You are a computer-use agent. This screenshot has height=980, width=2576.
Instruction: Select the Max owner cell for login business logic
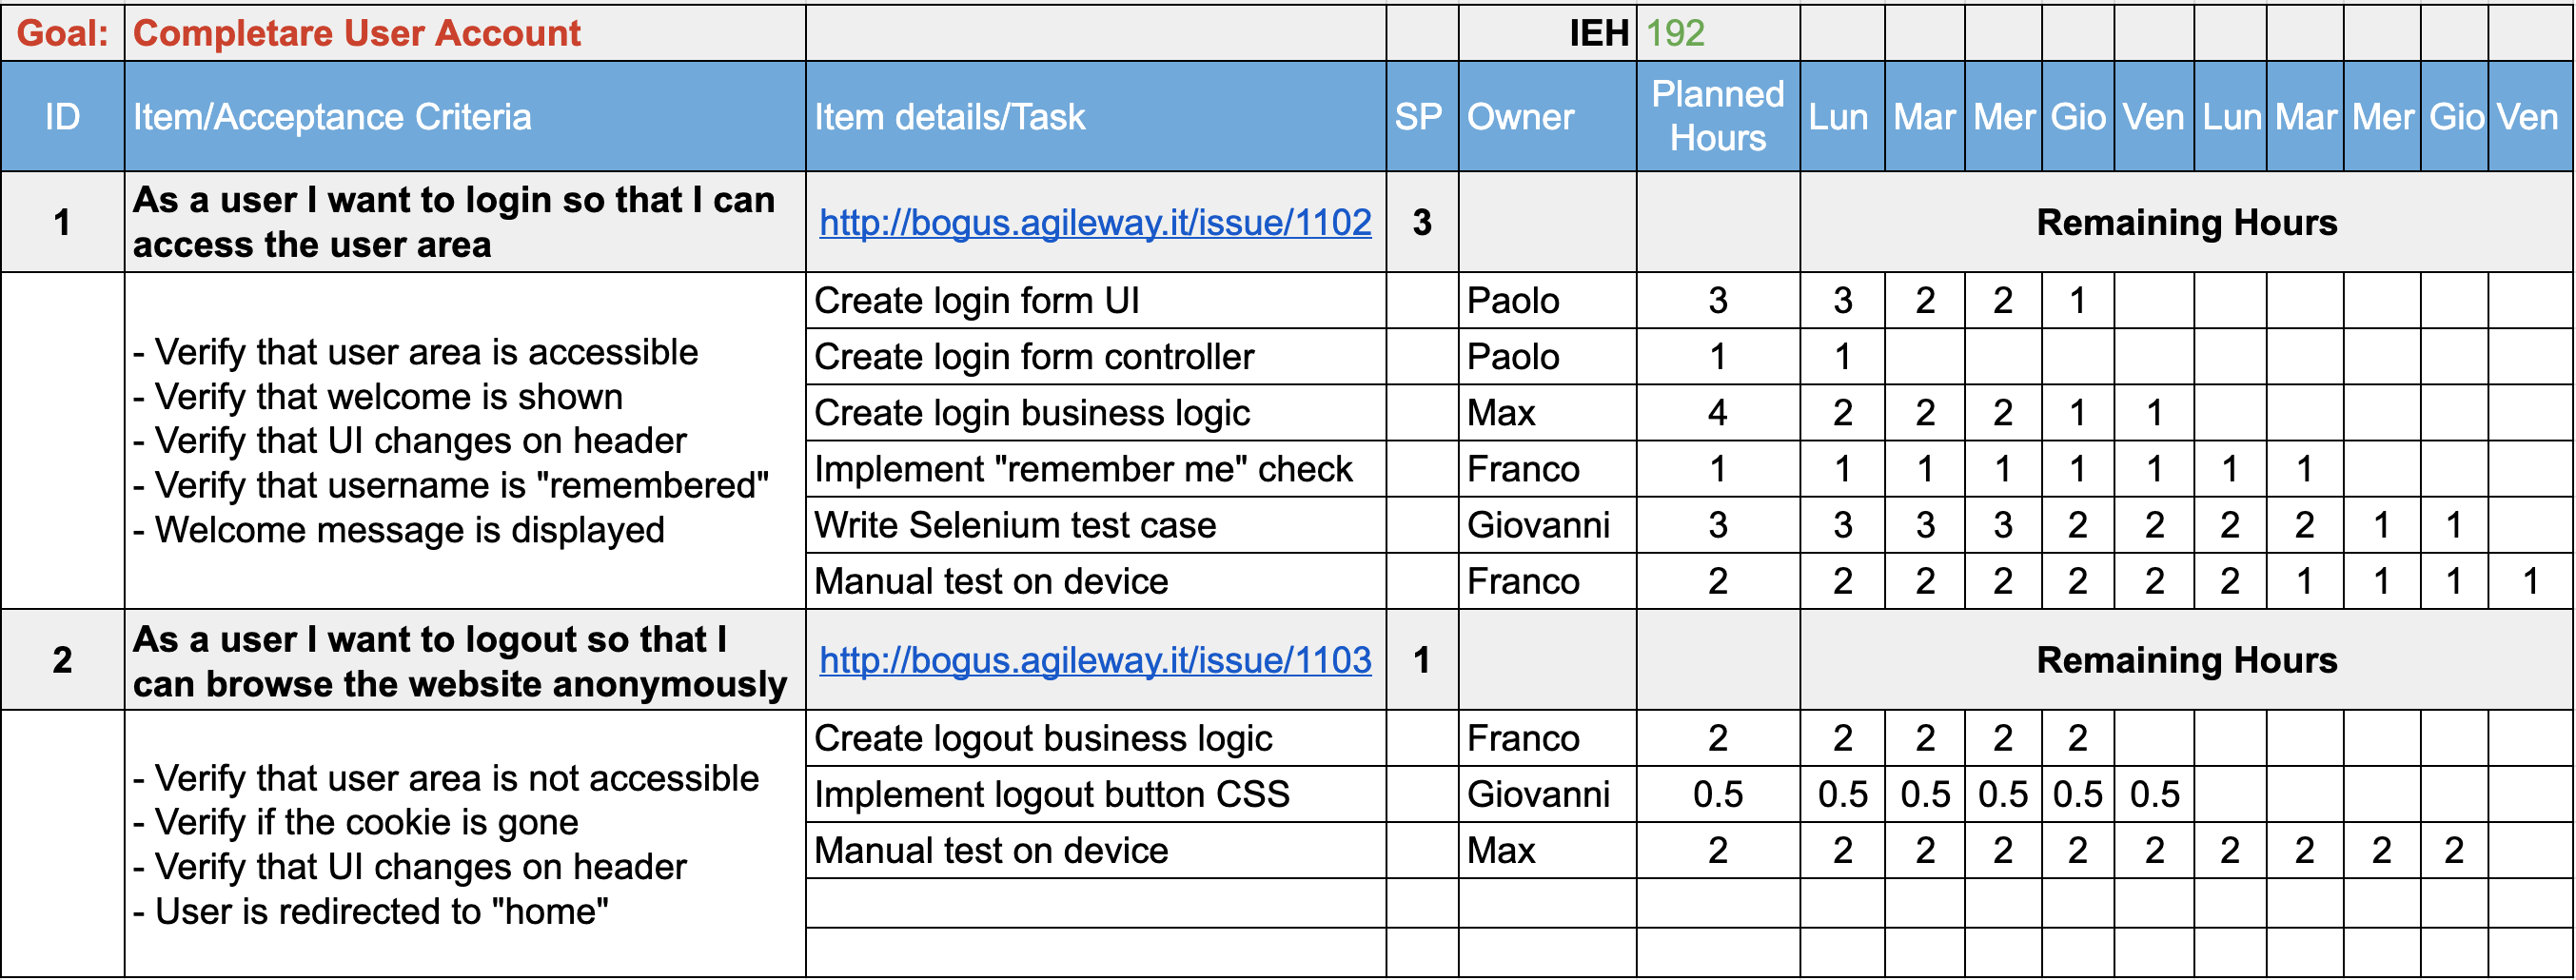(1501, 413)
